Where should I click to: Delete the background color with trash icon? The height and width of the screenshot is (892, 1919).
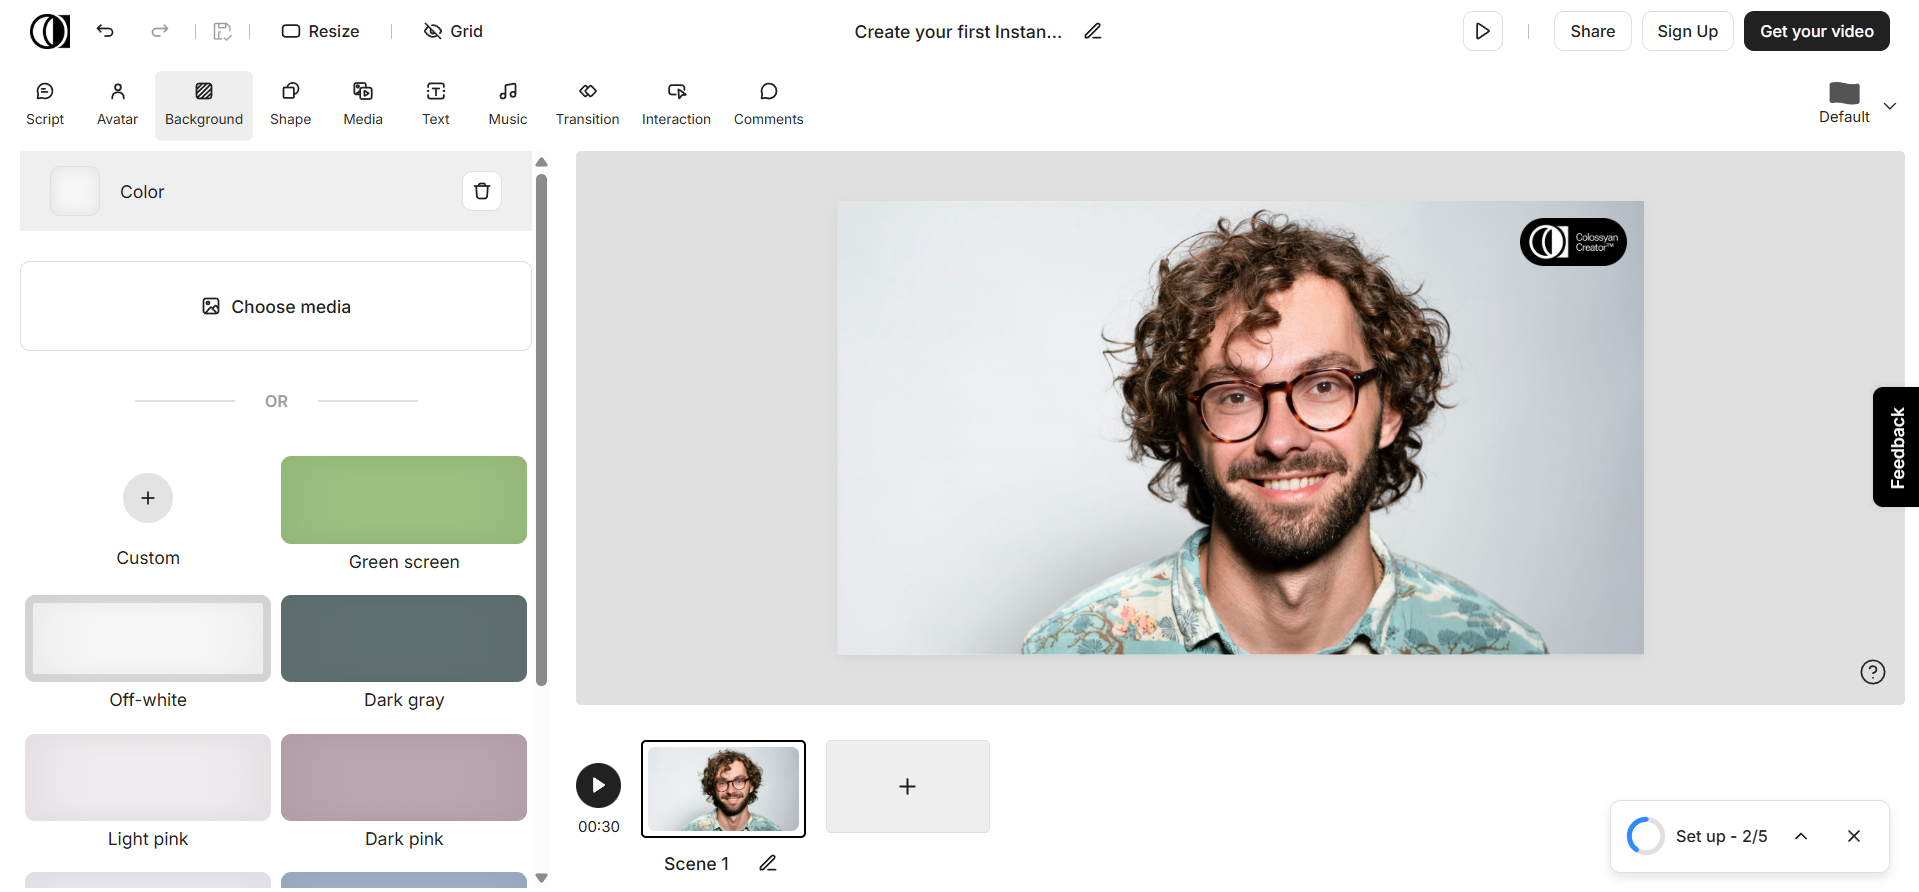point(482,191)
